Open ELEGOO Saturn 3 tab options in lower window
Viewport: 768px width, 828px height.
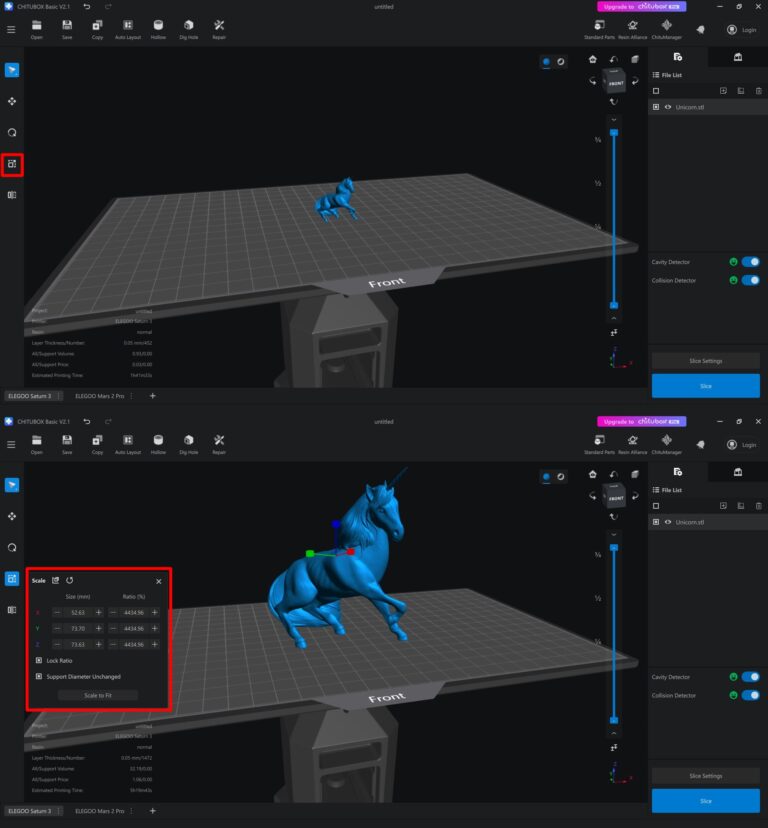coord(59,811)
